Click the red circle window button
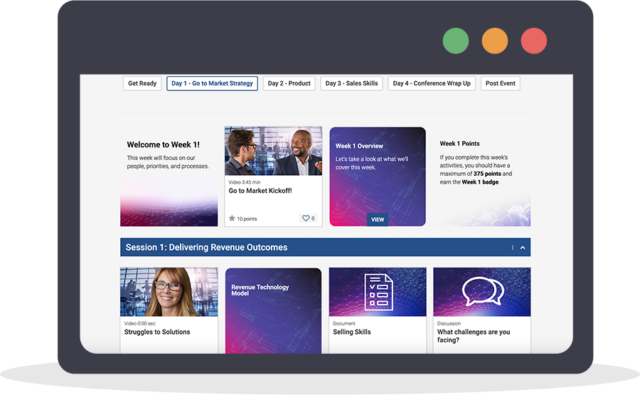The width and height of the screenshot is (640, 395). coord(534,41)
